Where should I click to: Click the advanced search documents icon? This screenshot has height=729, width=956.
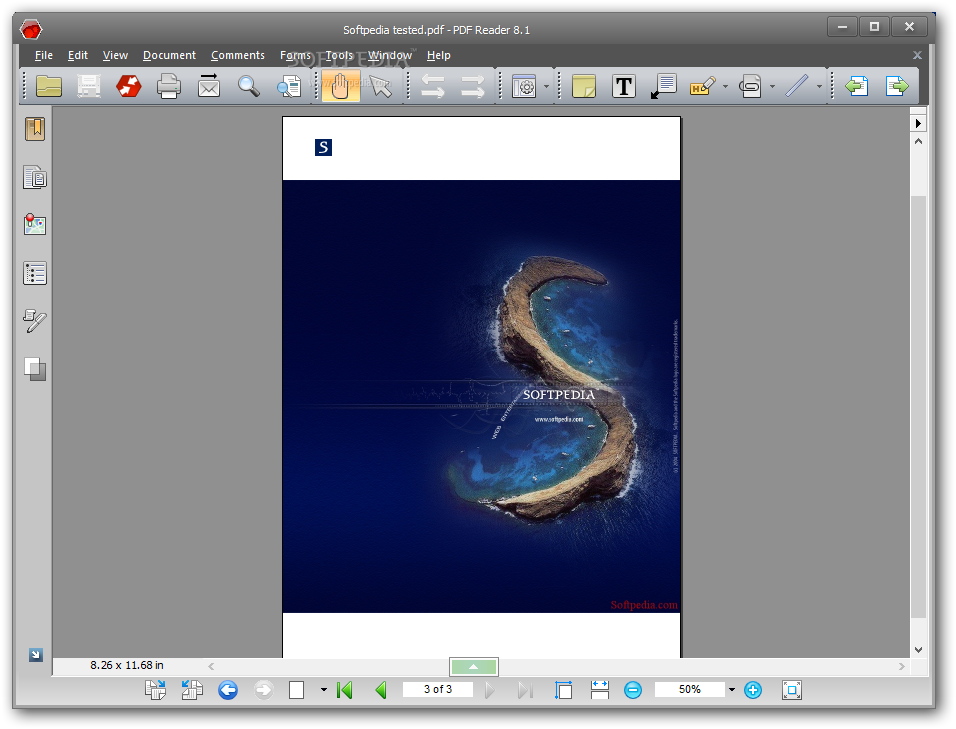click(289, 86)
